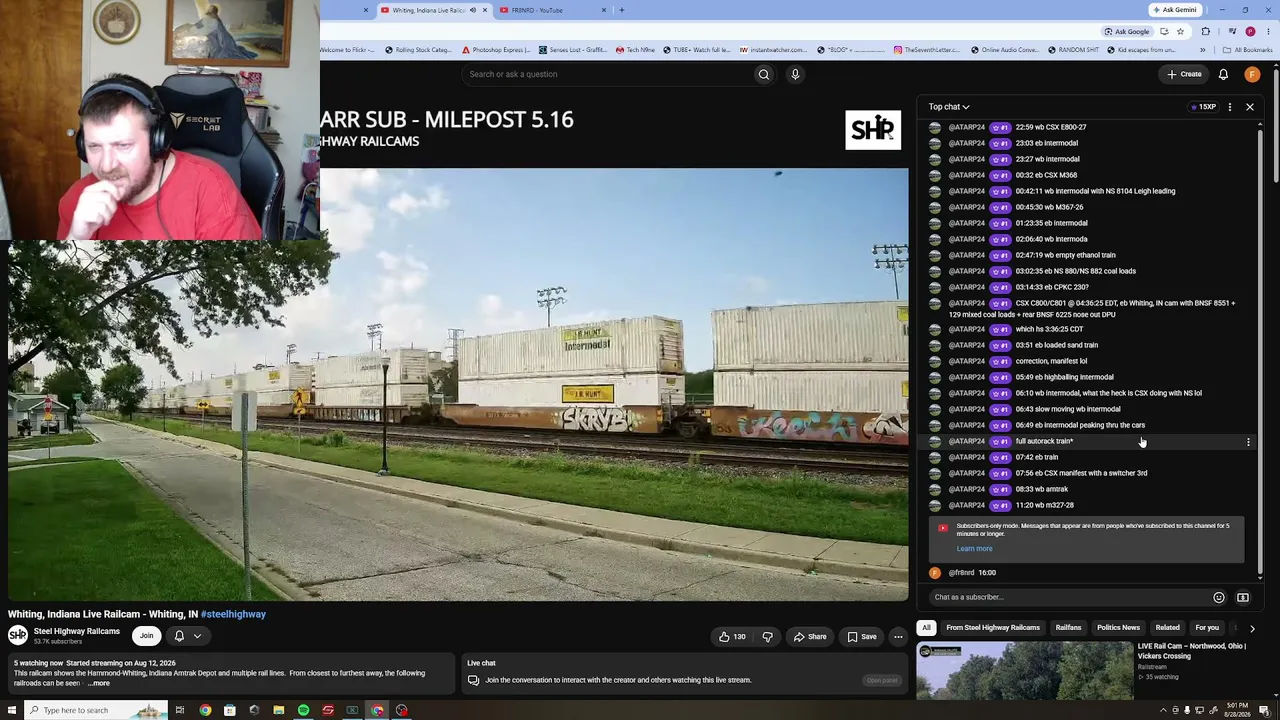Click the Open panel button for live chat

(882, 681)
